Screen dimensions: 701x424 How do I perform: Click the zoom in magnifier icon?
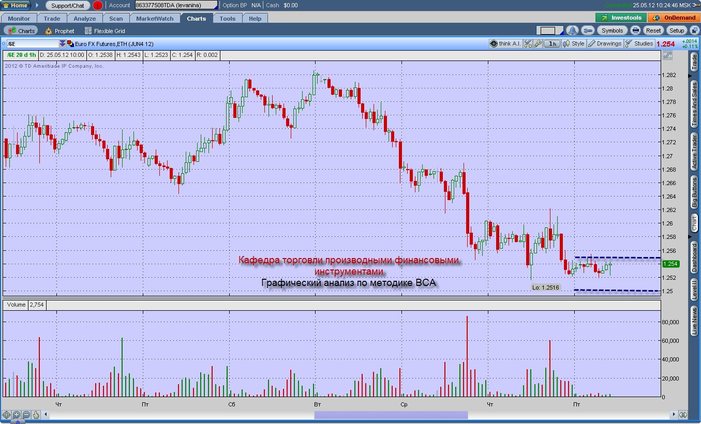point(17,415)
